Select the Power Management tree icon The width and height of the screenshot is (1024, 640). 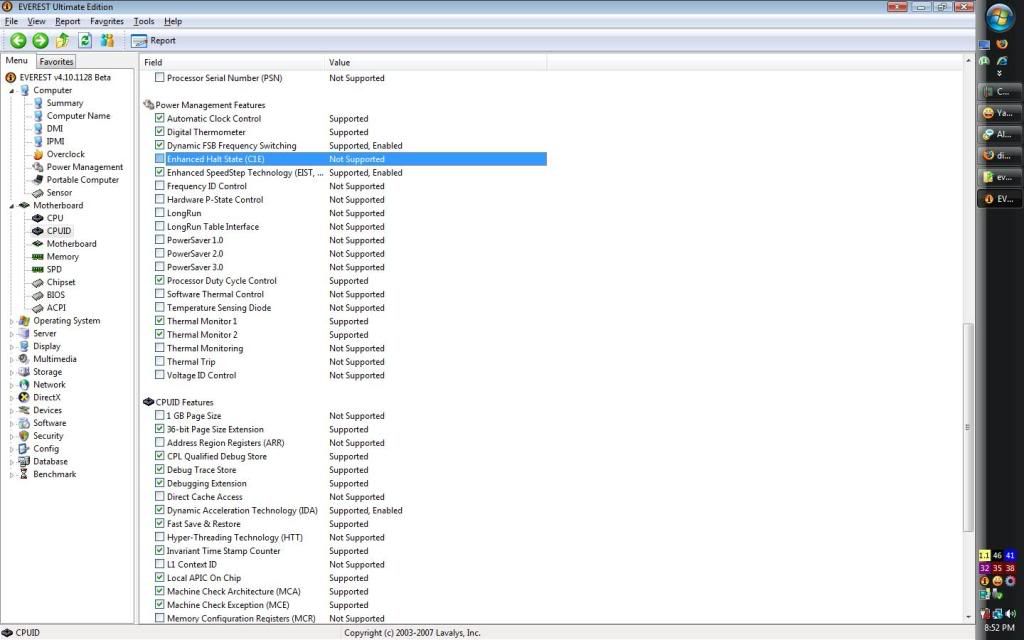click(38, 167)
